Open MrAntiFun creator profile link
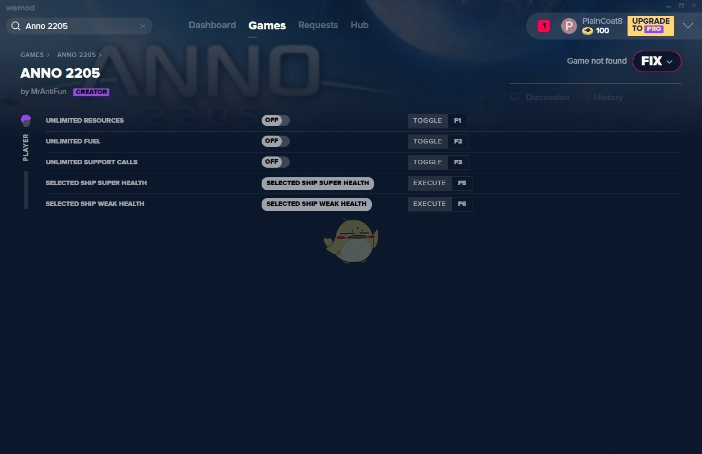The width and height of the screenshot is (702, 454). tap(48, 91)
